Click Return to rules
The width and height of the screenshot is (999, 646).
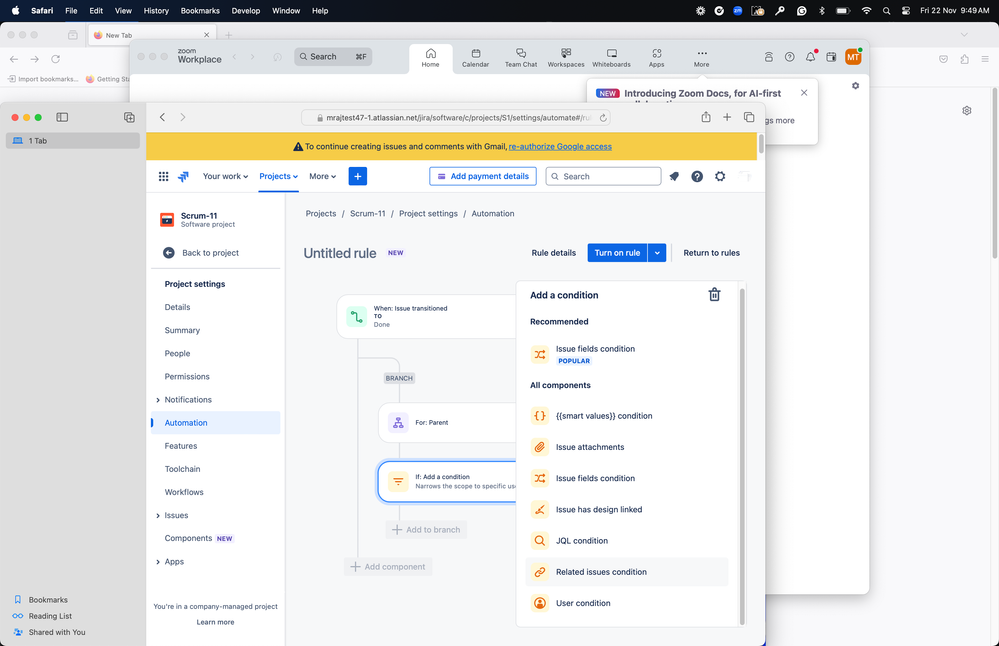(711, 253)
